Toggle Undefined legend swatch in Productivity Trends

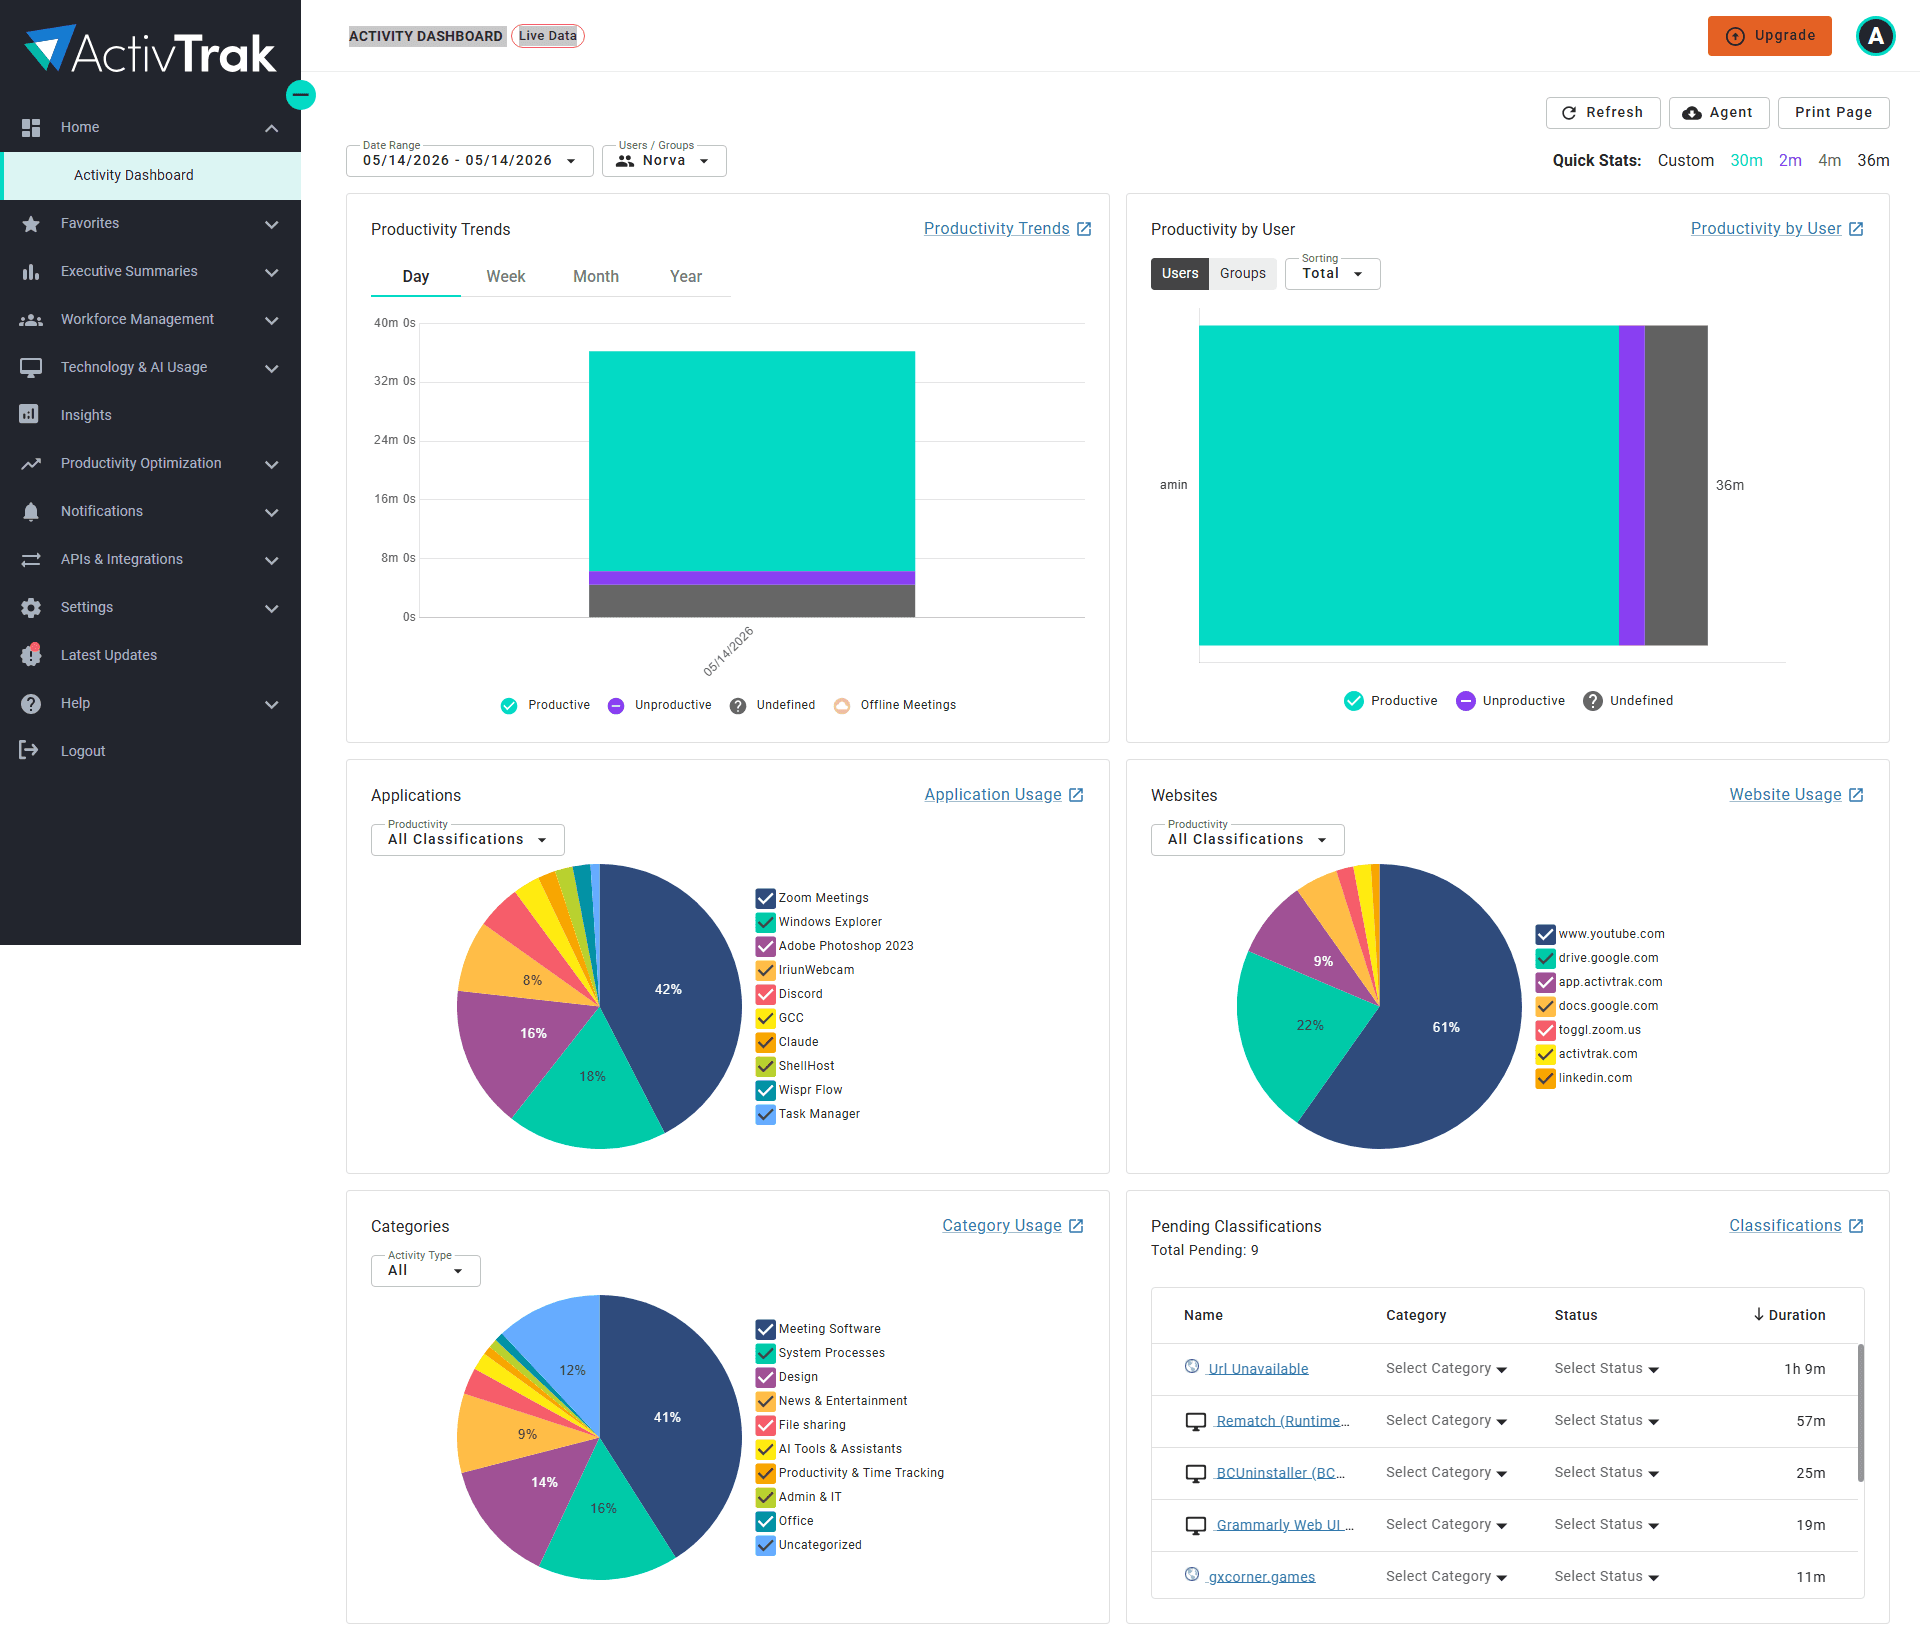(738, 706)
